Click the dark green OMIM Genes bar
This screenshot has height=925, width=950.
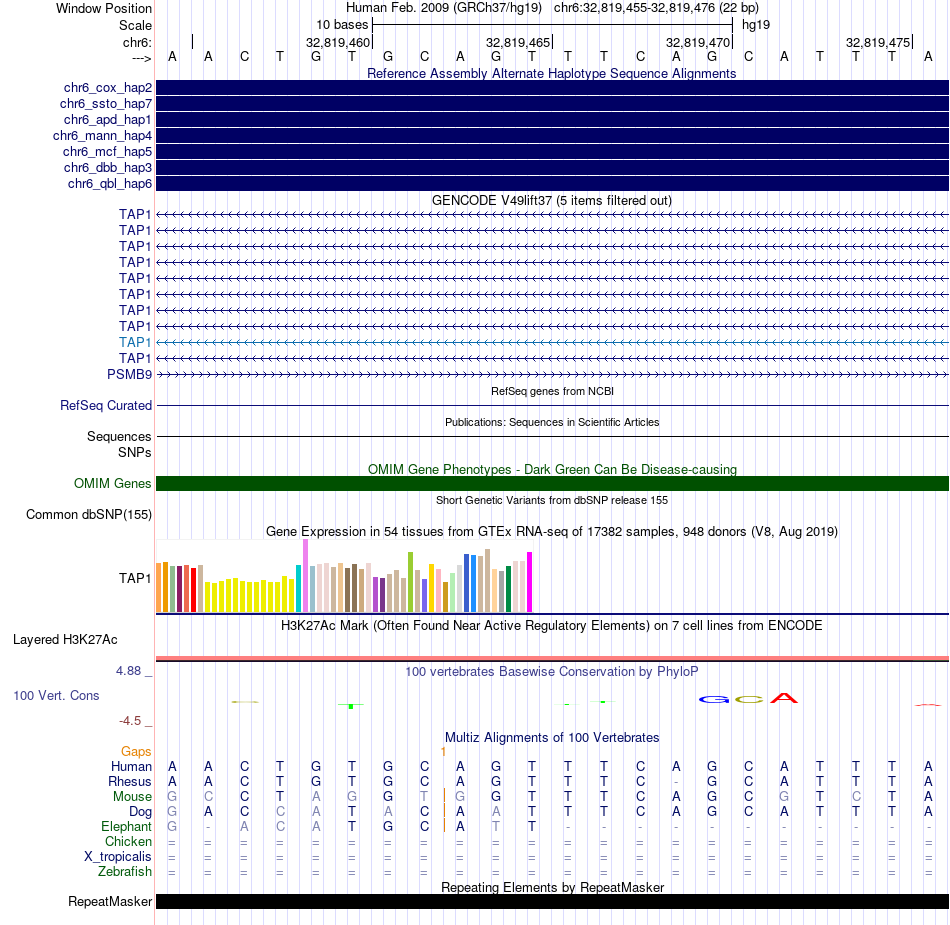tap(552, 483)
